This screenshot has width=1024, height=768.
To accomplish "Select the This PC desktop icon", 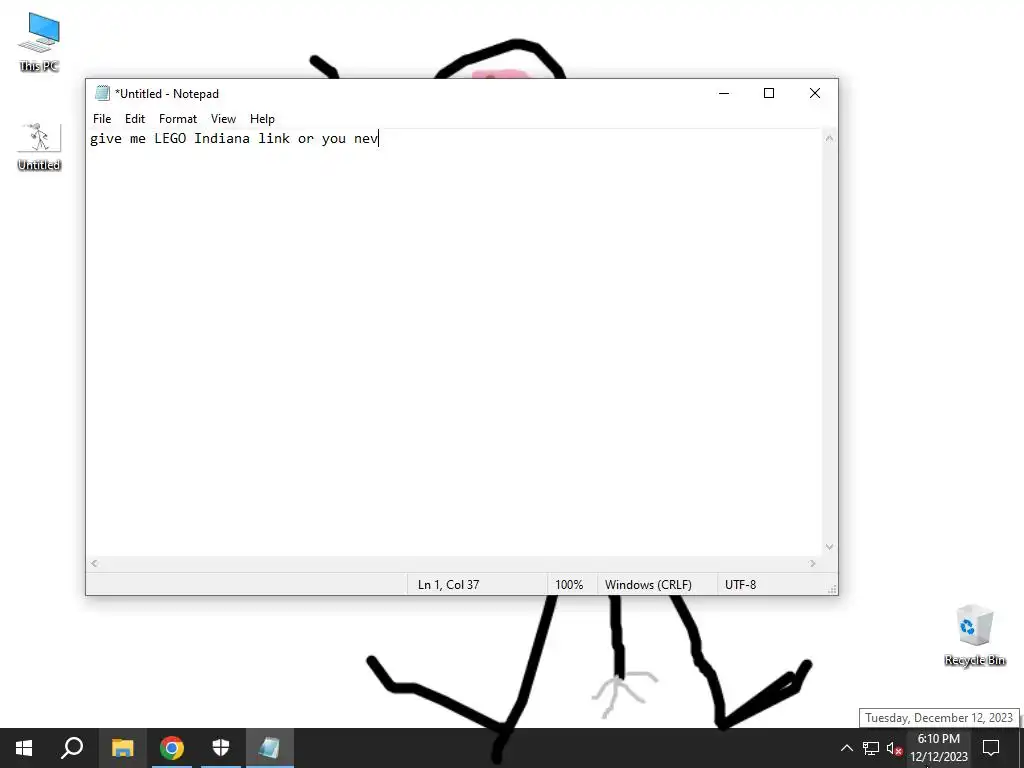I will 39,42.
